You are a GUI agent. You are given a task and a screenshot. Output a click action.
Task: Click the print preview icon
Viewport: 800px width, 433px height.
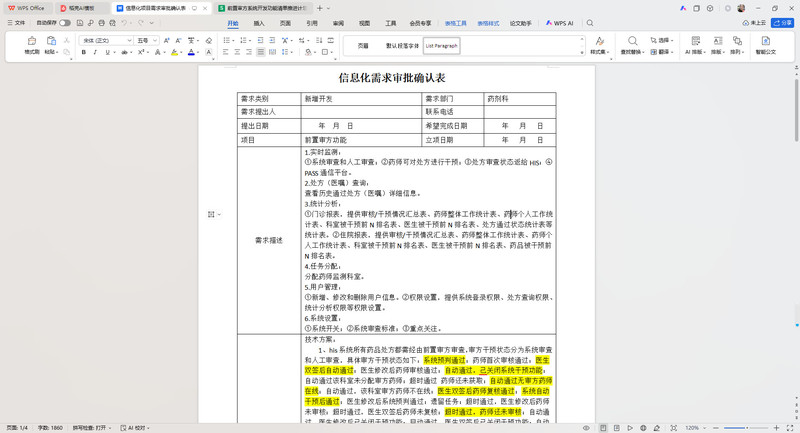112,23
